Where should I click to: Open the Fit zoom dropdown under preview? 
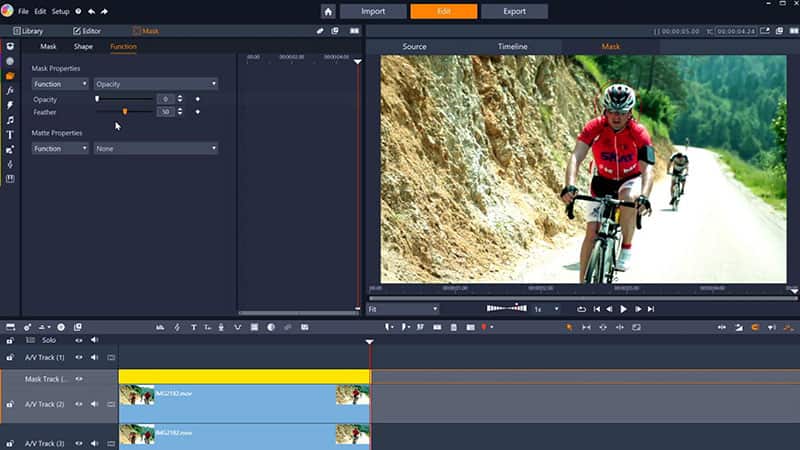(x=402, y=309)
